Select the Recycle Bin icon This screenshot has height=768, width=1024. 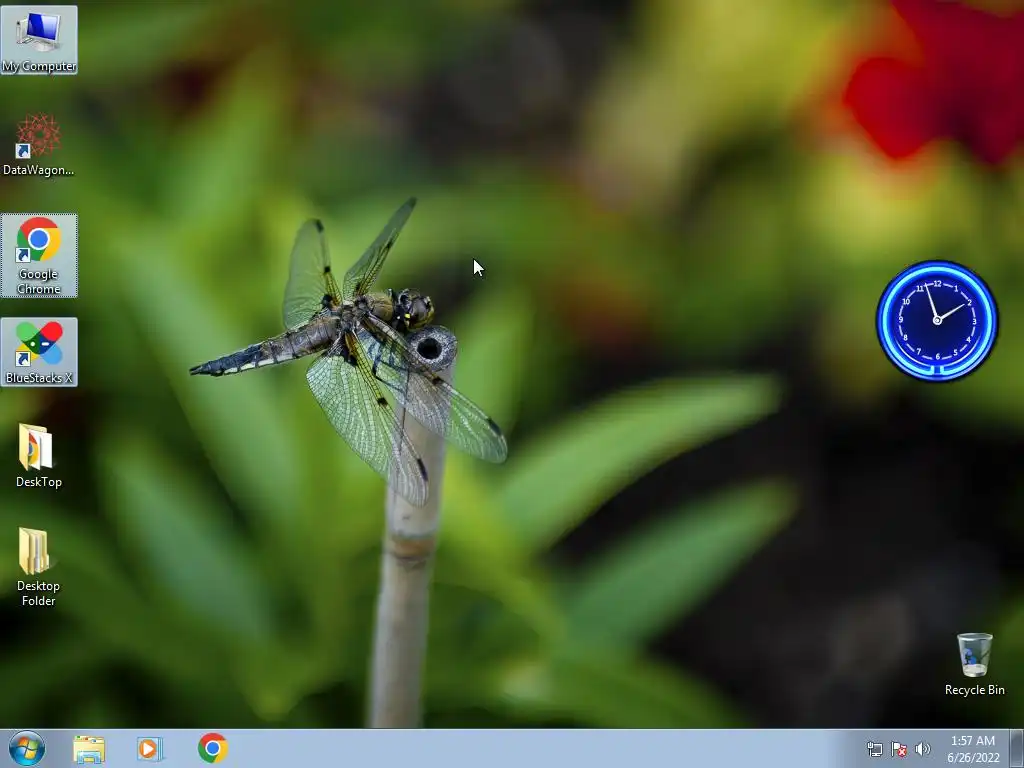pyautogui.click(x=974, y=664)
